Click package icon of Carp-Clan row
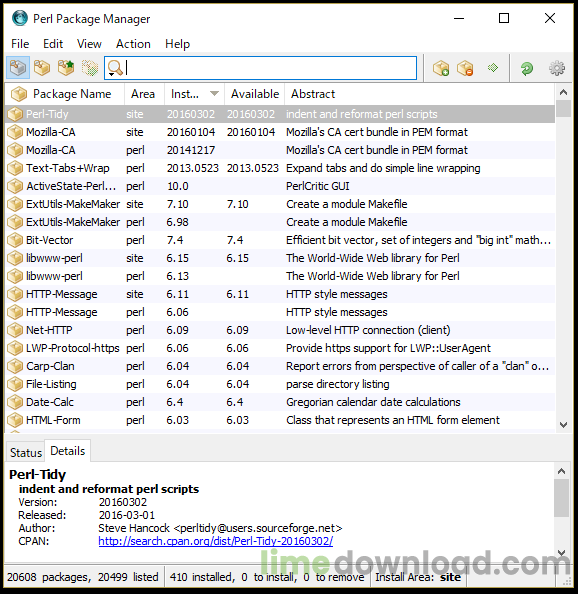 pos(15,366)
